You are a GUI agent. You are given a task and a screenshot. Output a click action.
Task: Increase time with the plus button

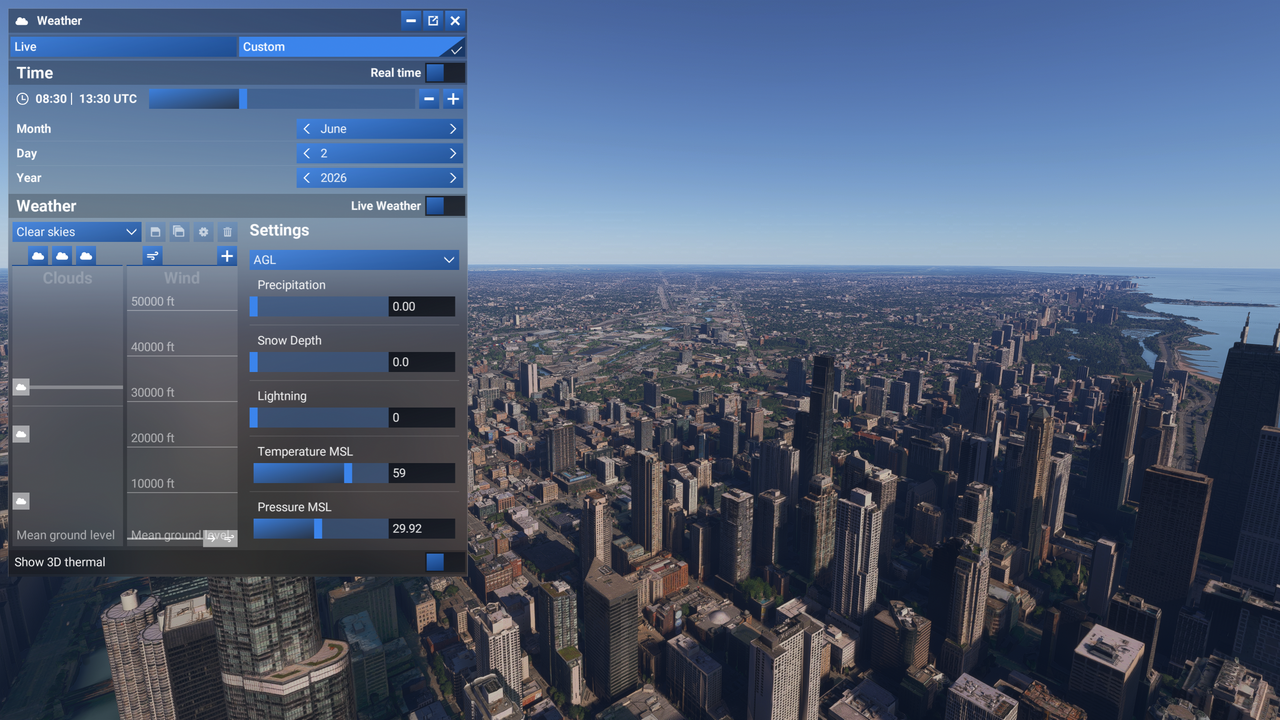pos(453,99)
